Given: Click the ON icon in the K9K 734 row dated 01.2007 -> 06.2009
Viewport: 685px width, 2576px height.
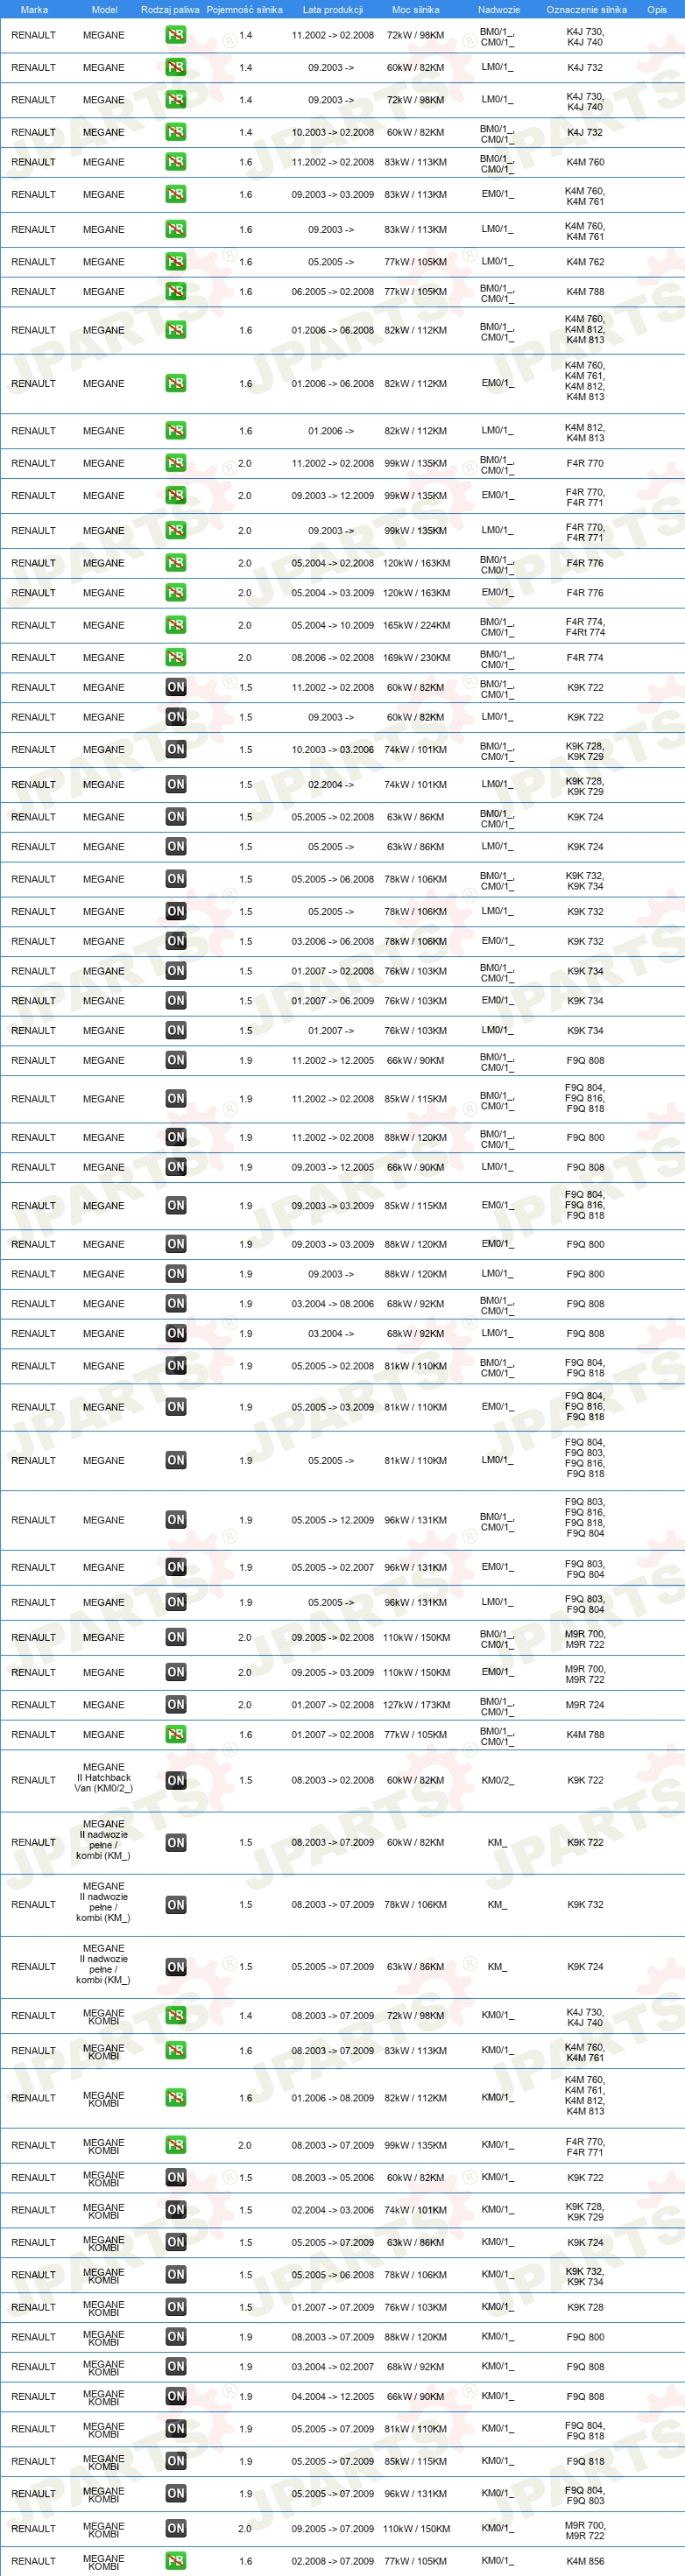Looking at the screenshot, I should tap(176, 1001).
